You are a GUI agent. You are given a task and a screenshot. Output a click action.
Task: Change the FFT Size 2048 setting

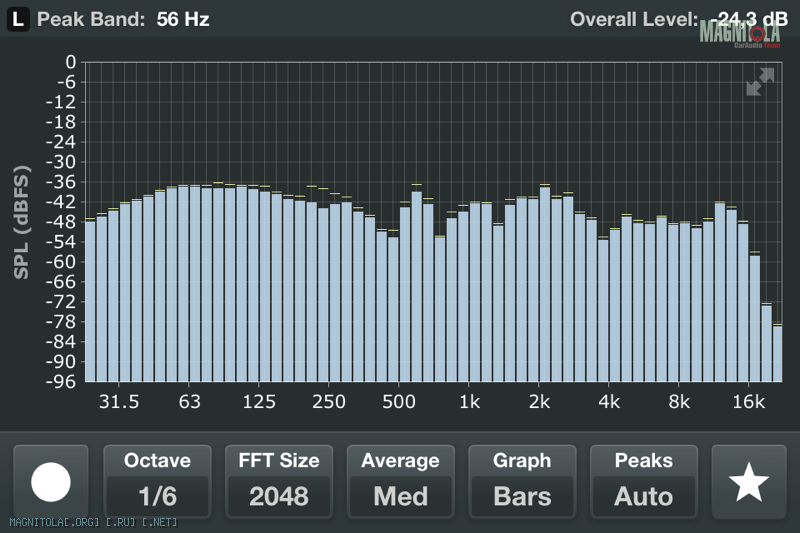tap(279, 482)
